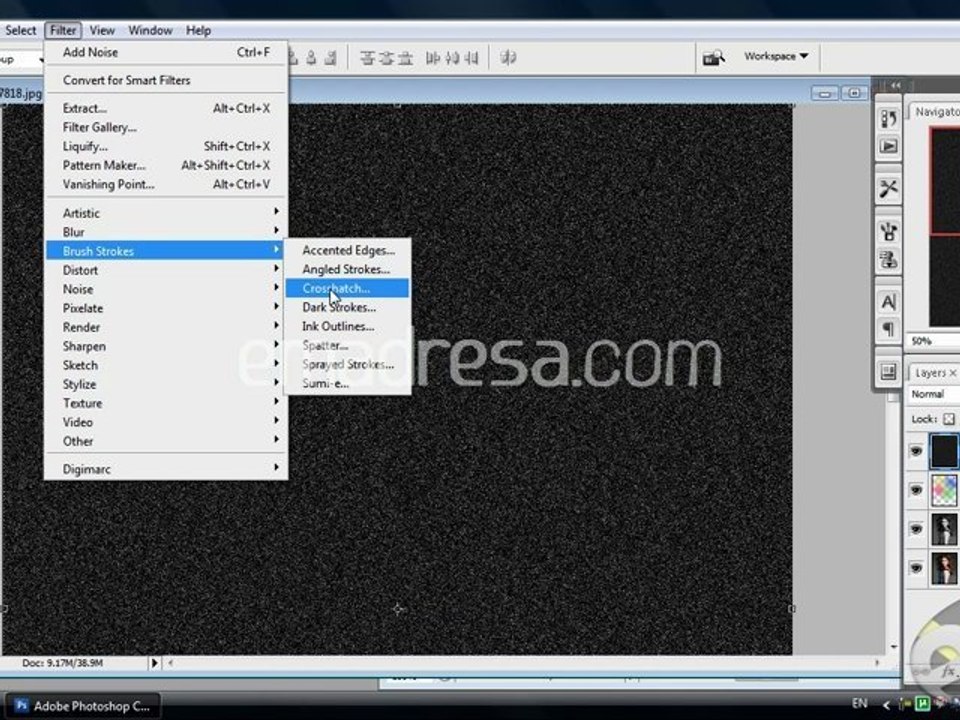Open the Layer Comps icon in the dock
This screenshot has height=720, width=960.
click(x=888, y=372)
